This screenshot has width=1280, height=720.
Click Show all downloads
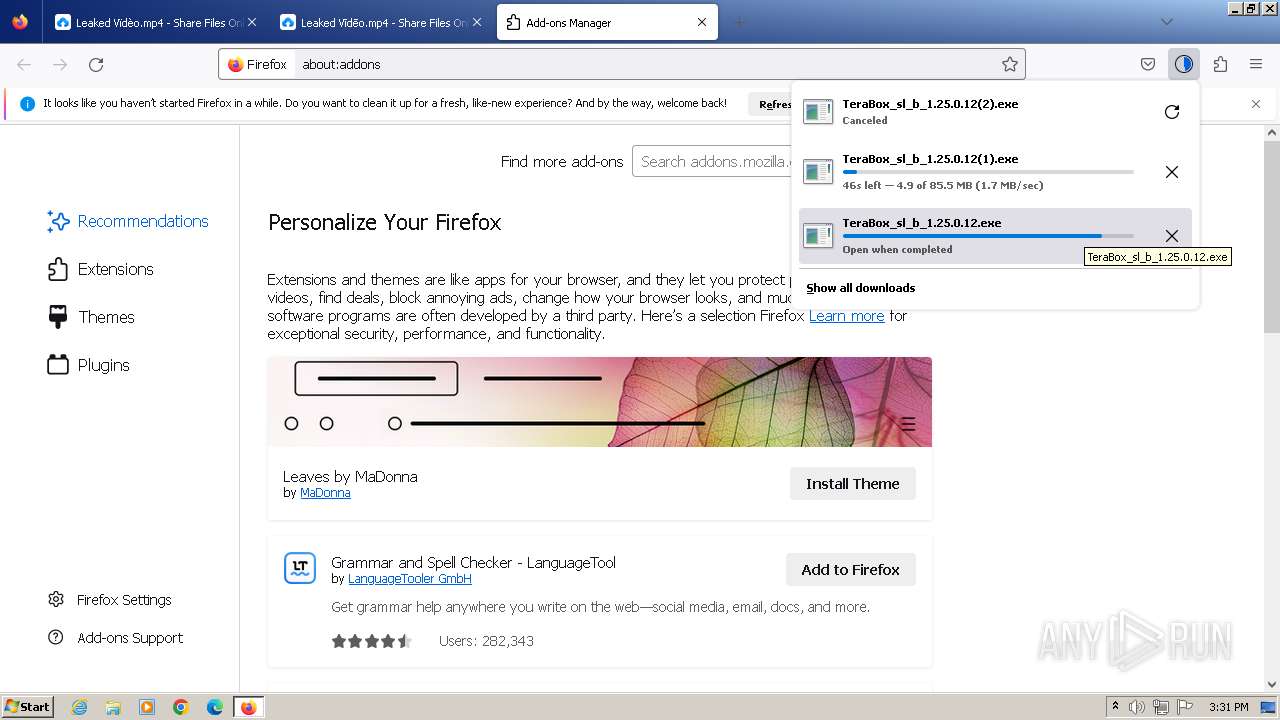coord(861,288)
